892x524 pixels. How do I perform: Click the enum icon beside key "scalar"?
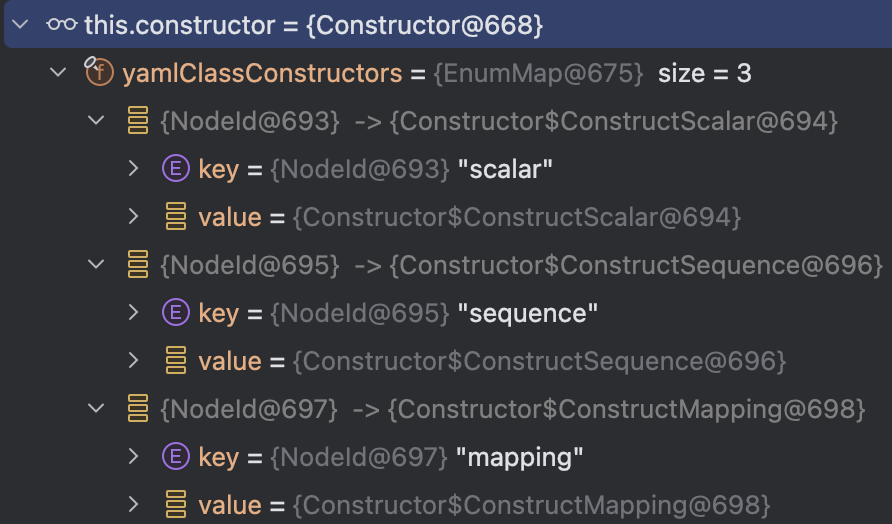pos(176,169)
